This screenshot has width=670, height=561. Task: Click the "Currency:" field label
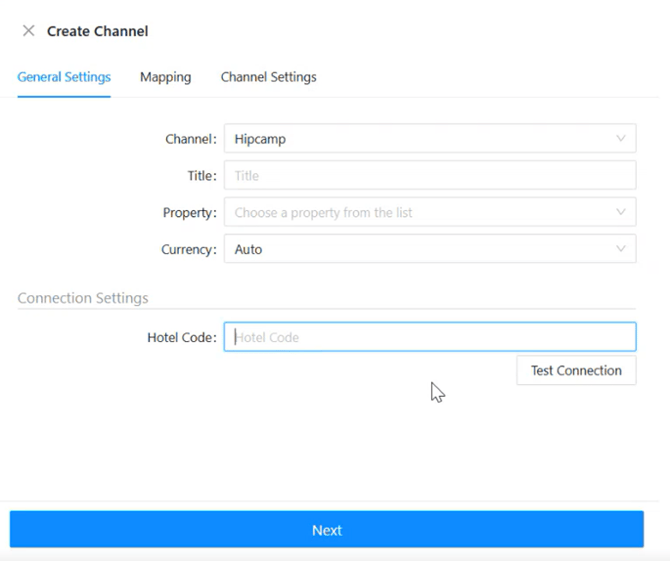pyautogui.click(x=189, y=249)
